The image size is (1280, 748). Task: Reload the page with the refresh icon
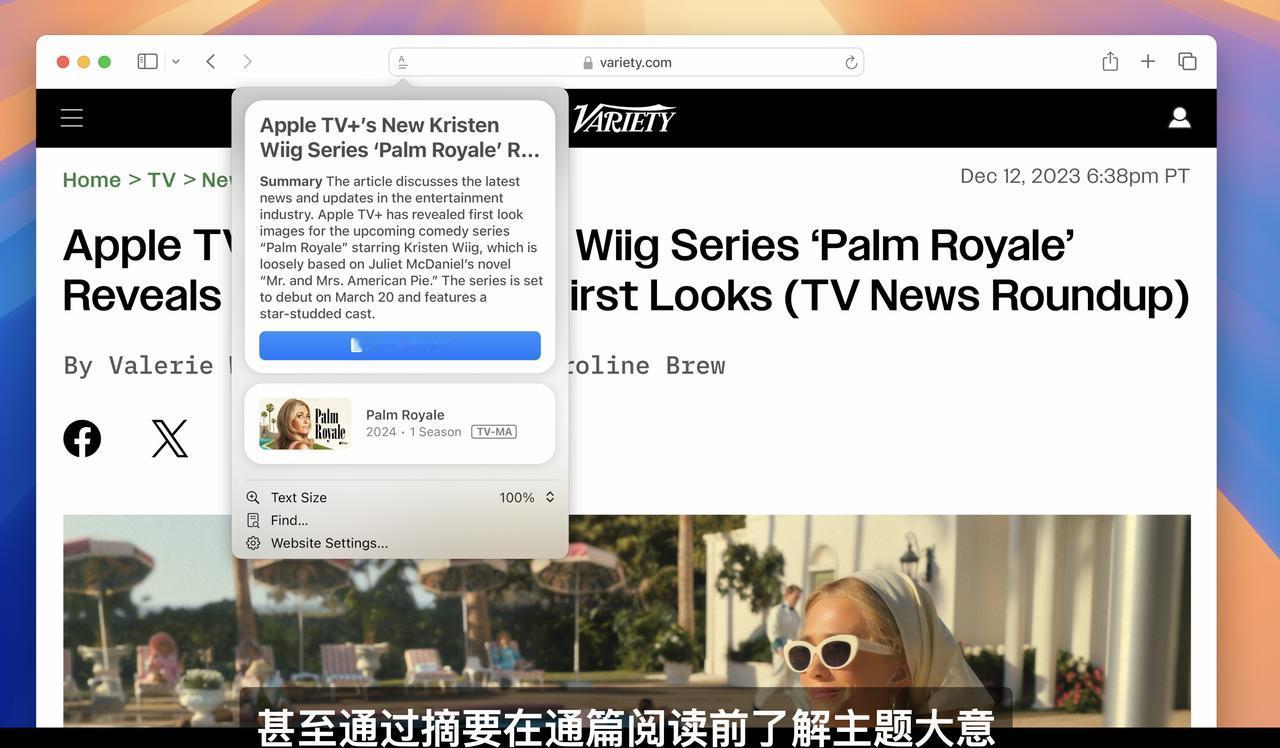point(851,62)
